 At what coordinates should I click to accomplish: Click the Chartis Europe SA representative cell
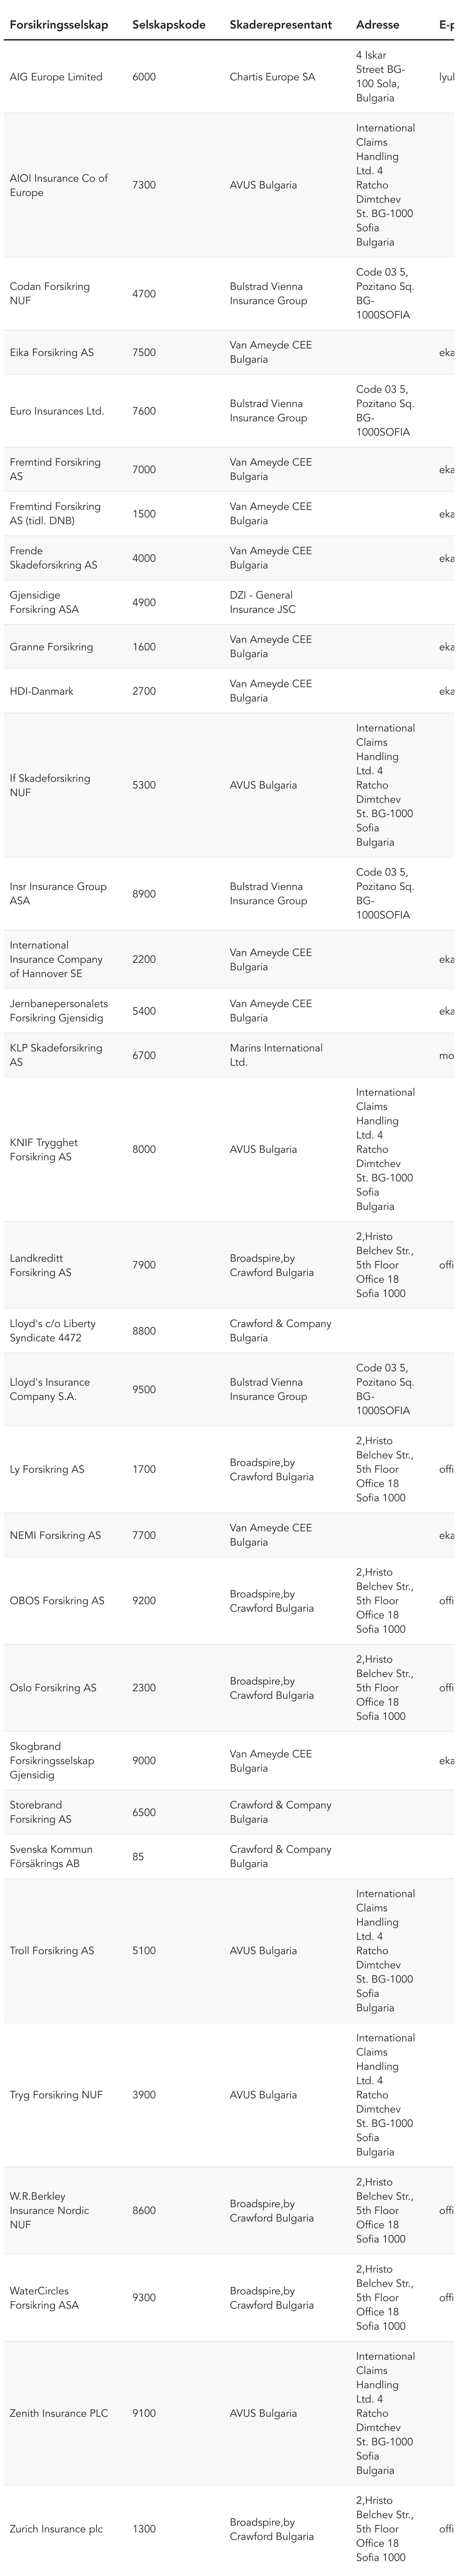pyautogui.click(x=272, y=77)
